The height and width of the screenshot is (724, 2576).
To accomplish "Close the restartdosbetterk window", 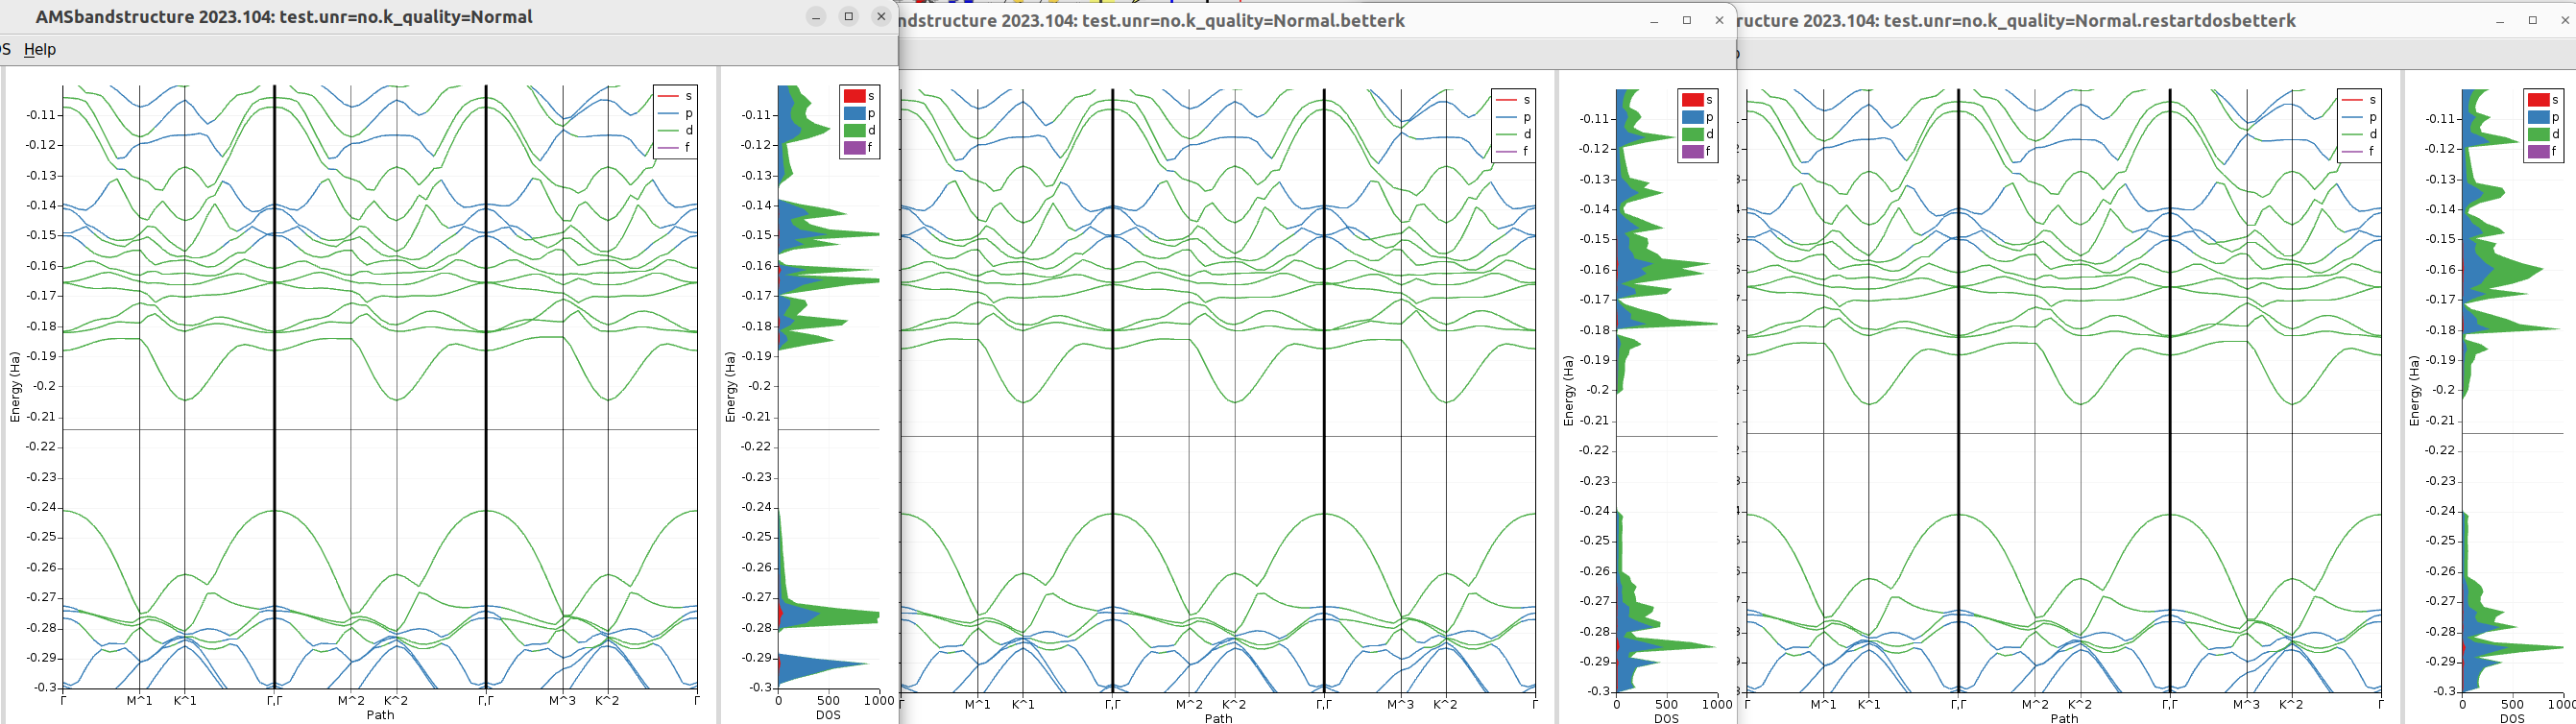I will pyautogui.click(x=2565, y=20).
